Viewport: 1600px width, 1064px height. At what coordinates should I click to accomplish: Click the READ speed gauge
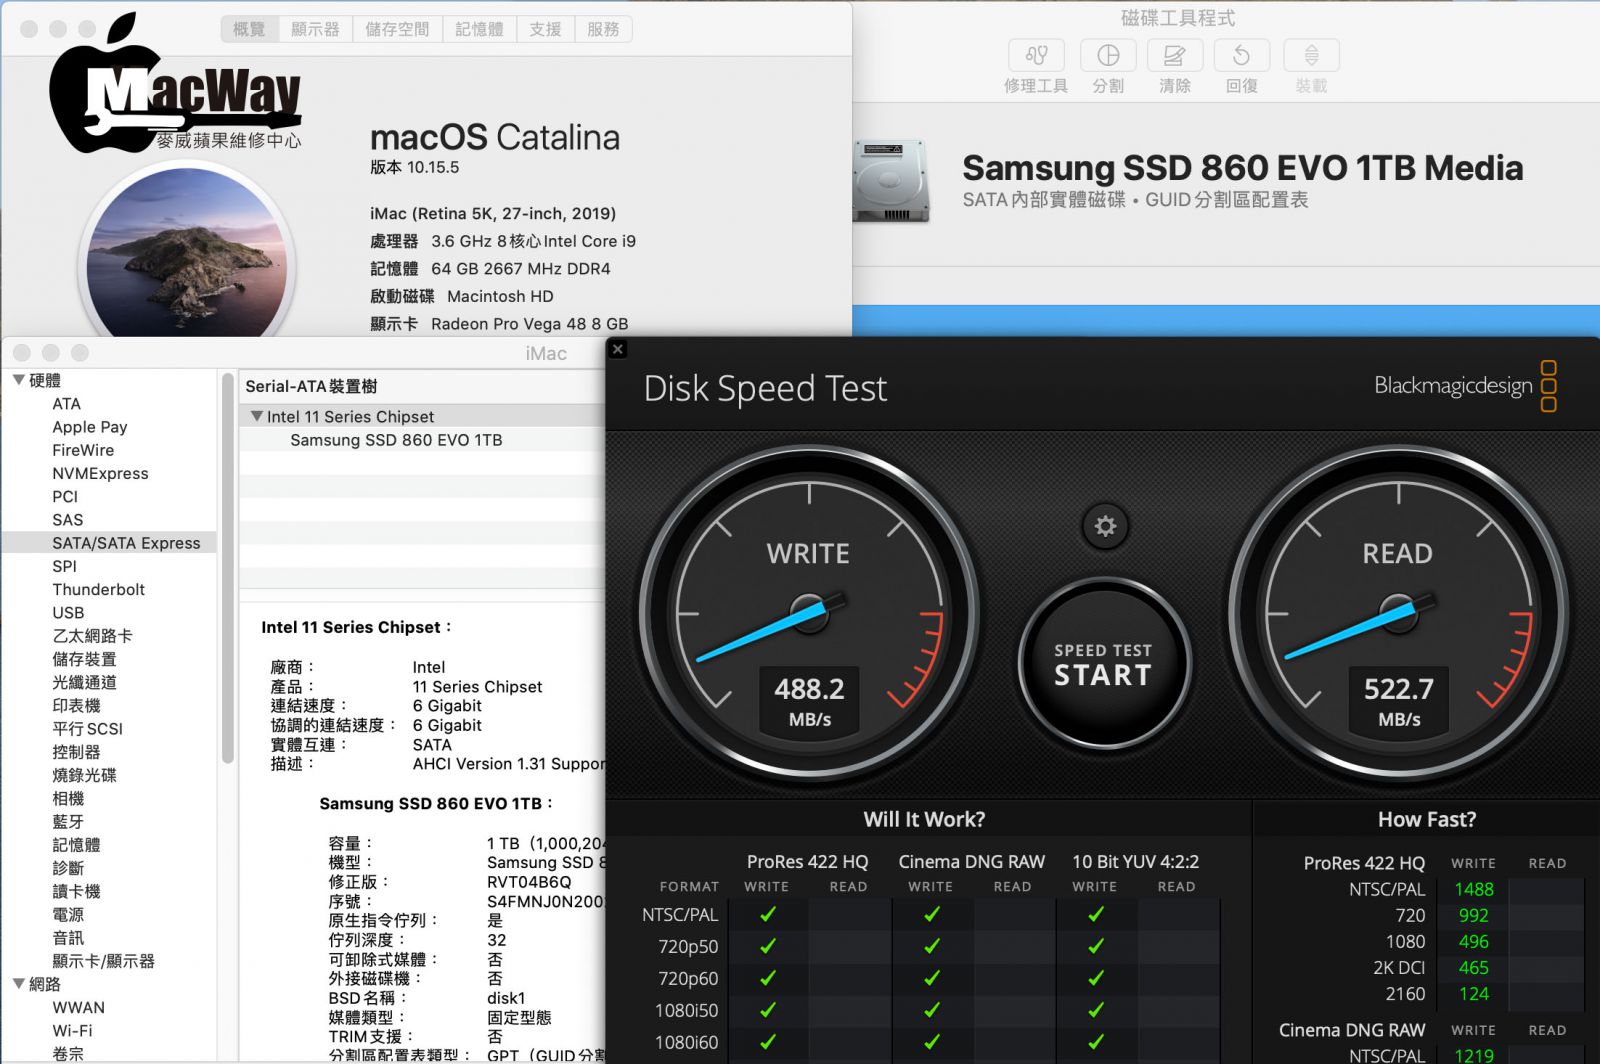(1398, 615)
